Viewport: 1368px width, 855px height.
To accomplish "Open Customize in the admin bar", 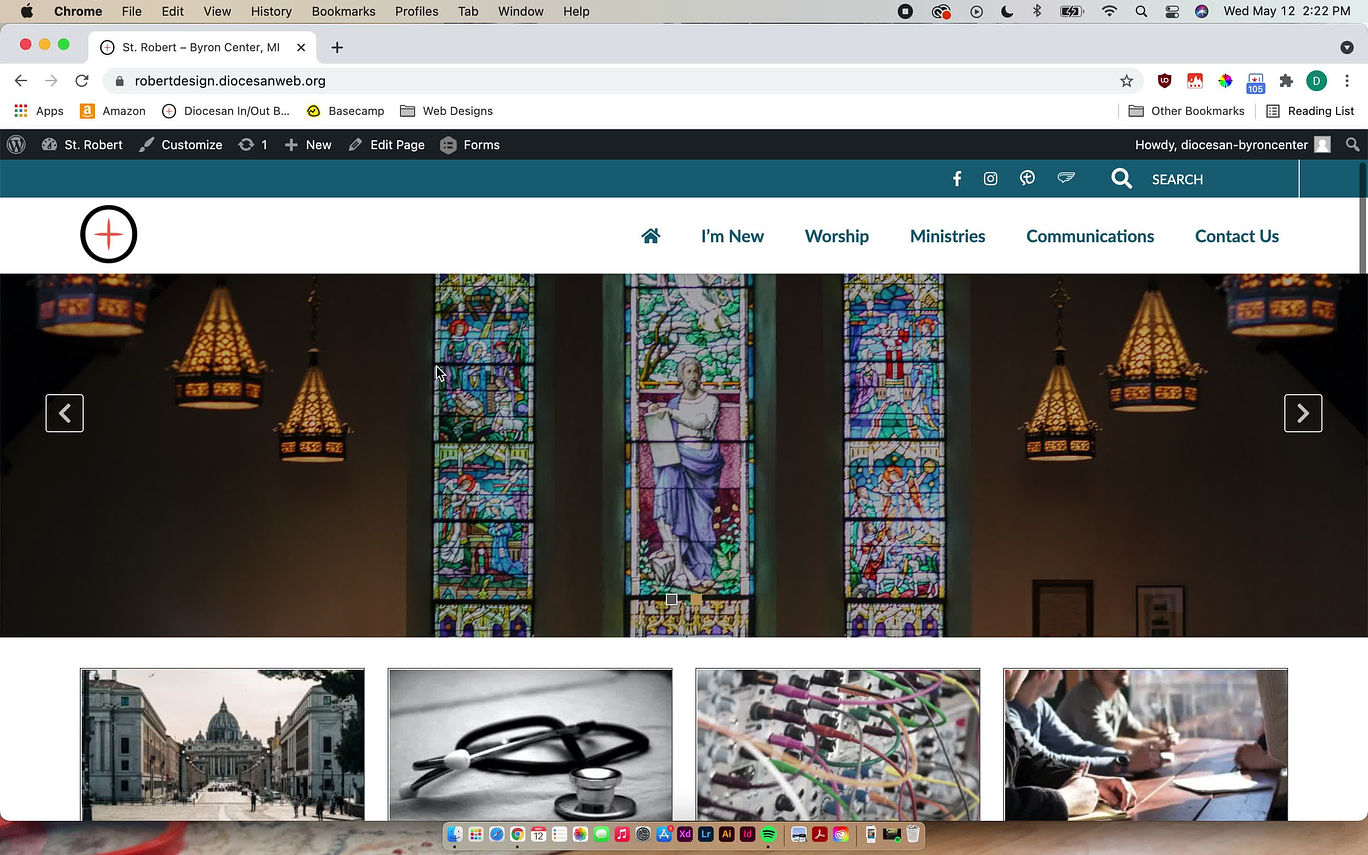I will 181,145.
